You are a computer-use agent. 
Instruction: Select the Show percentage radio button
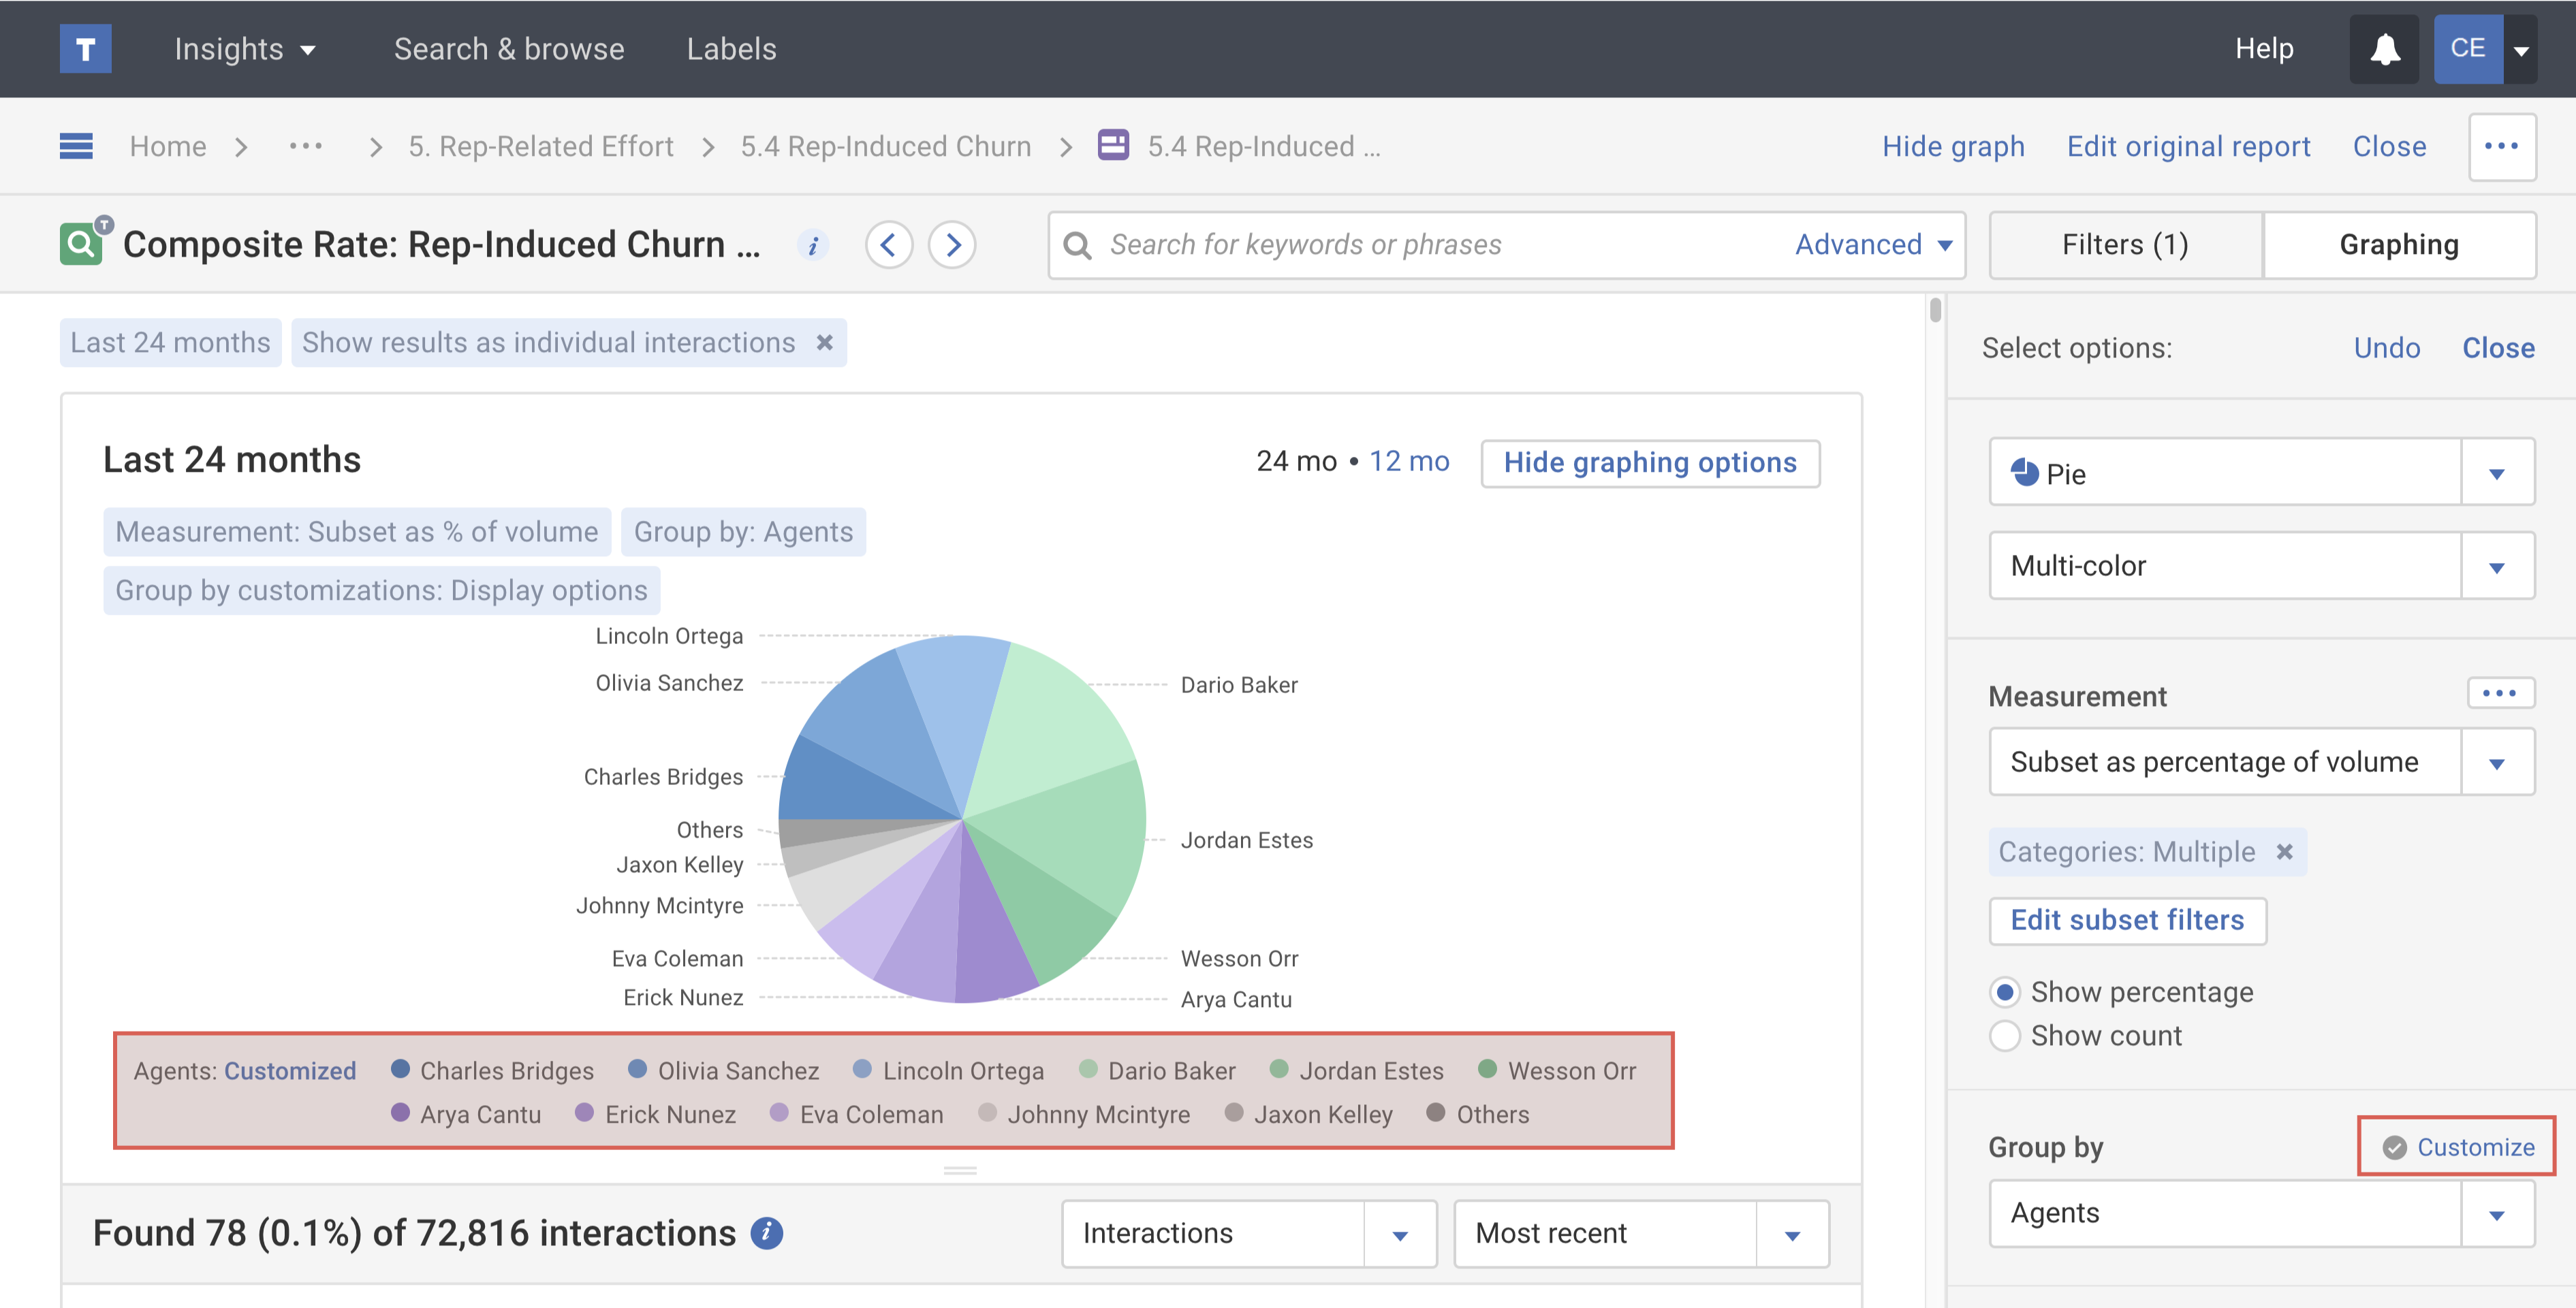coord(2004,992)
